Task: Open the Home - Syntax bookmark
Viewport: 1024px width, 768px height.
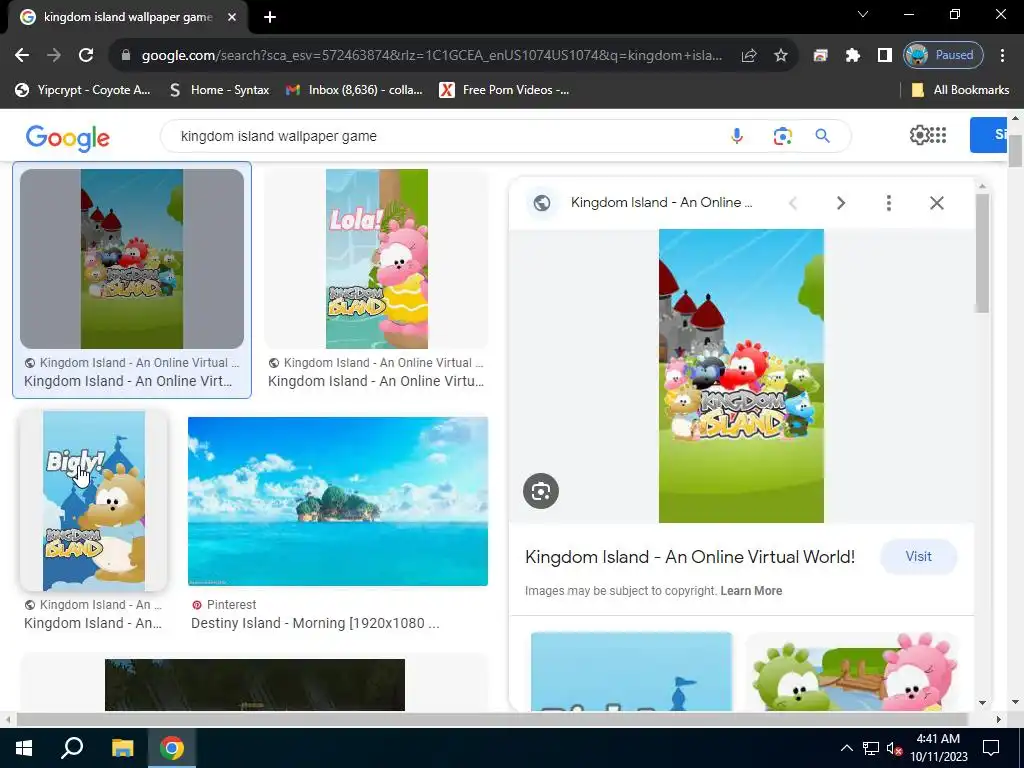Action: (x=220, y=90)
